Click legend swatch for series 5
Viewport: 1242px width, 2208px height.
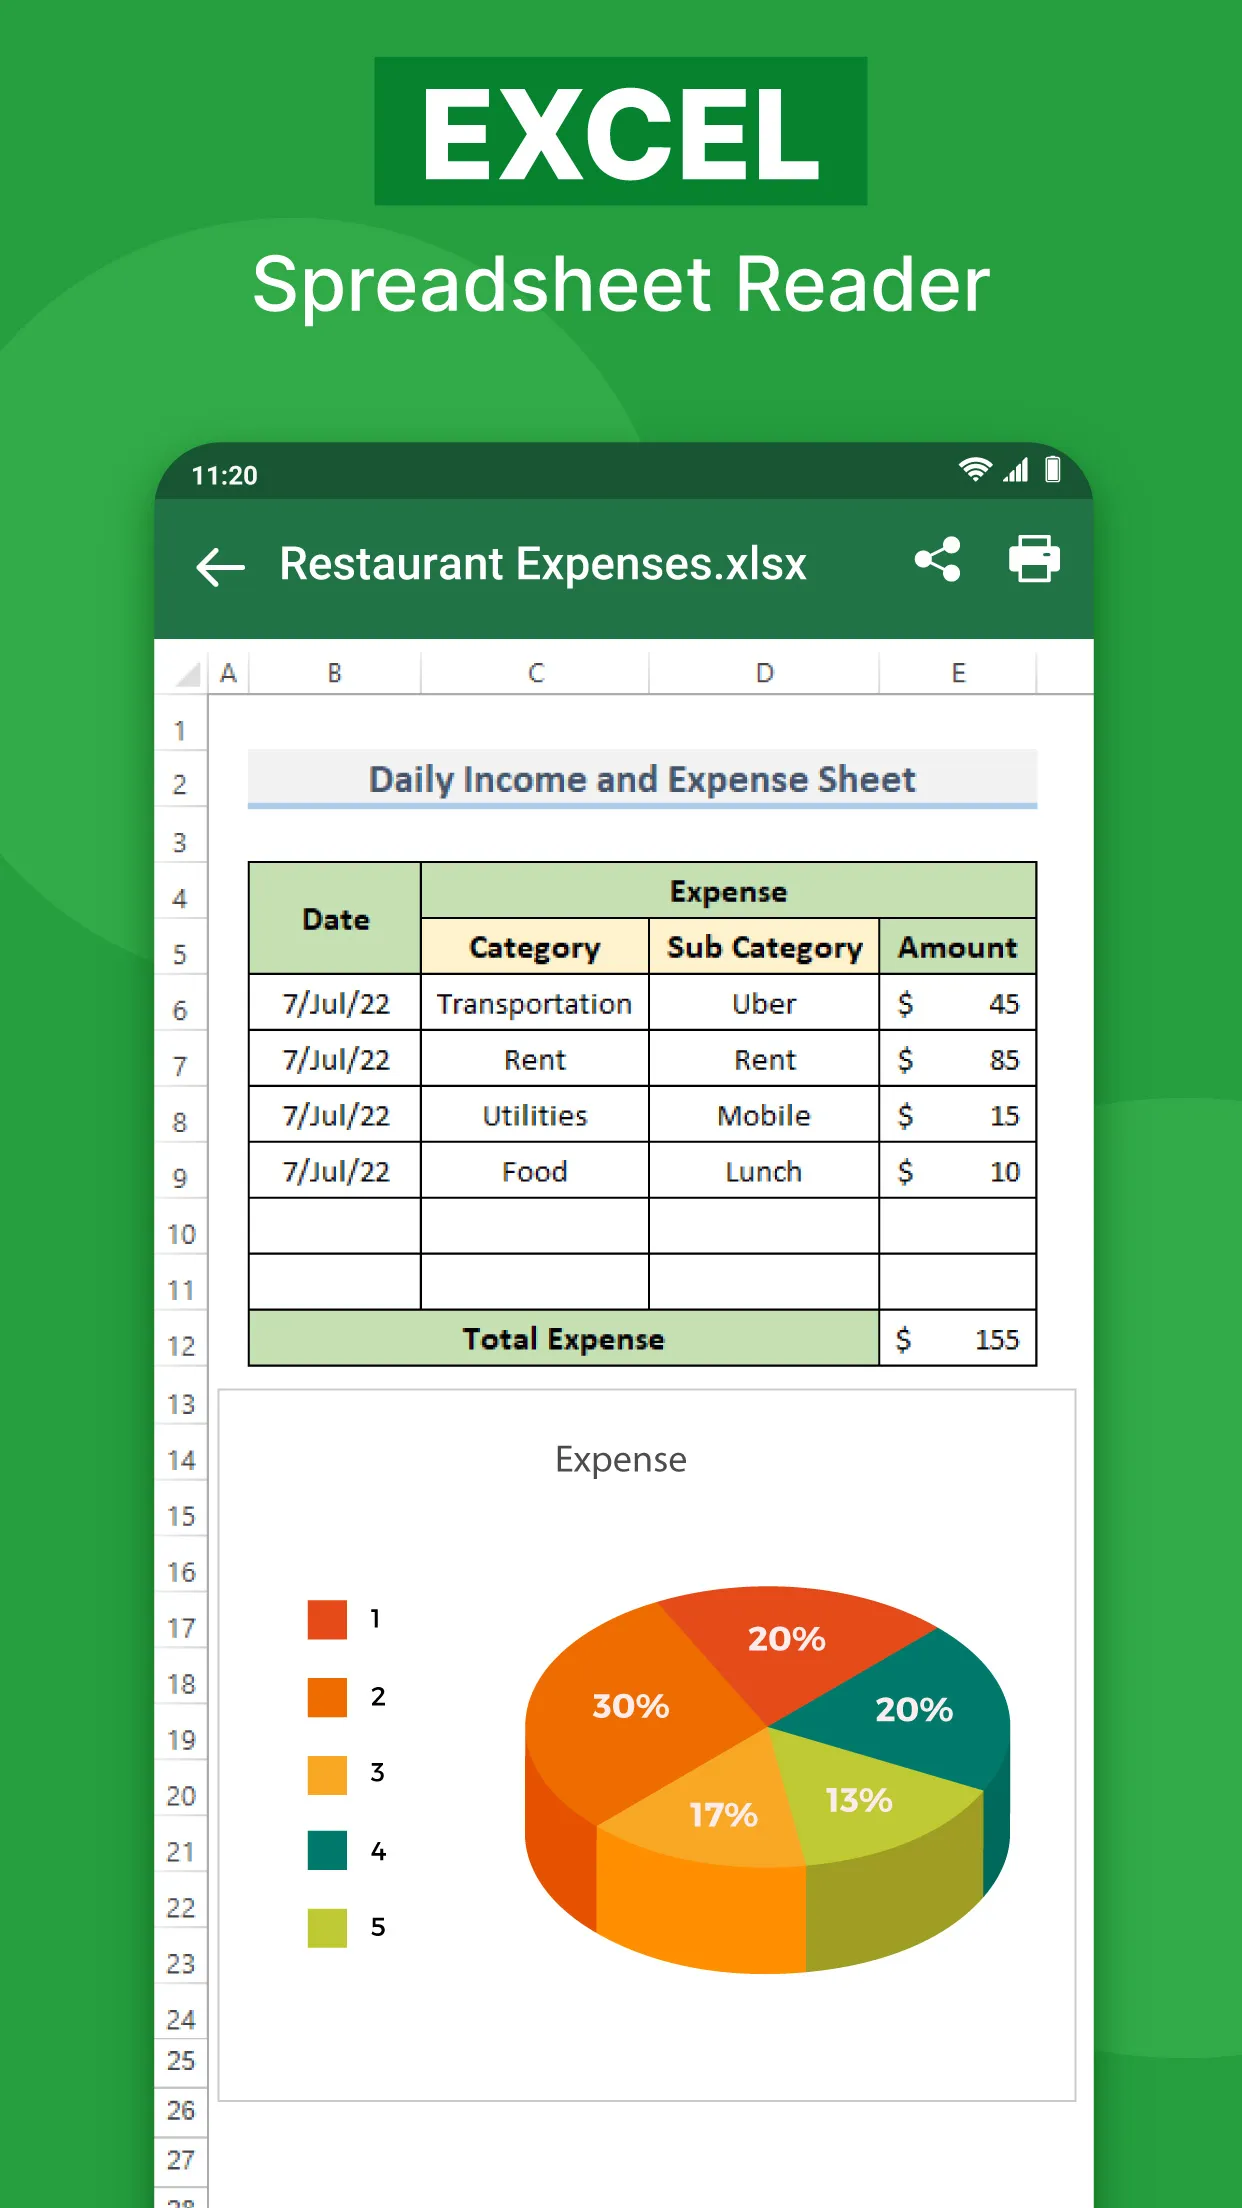(327, 1927)
